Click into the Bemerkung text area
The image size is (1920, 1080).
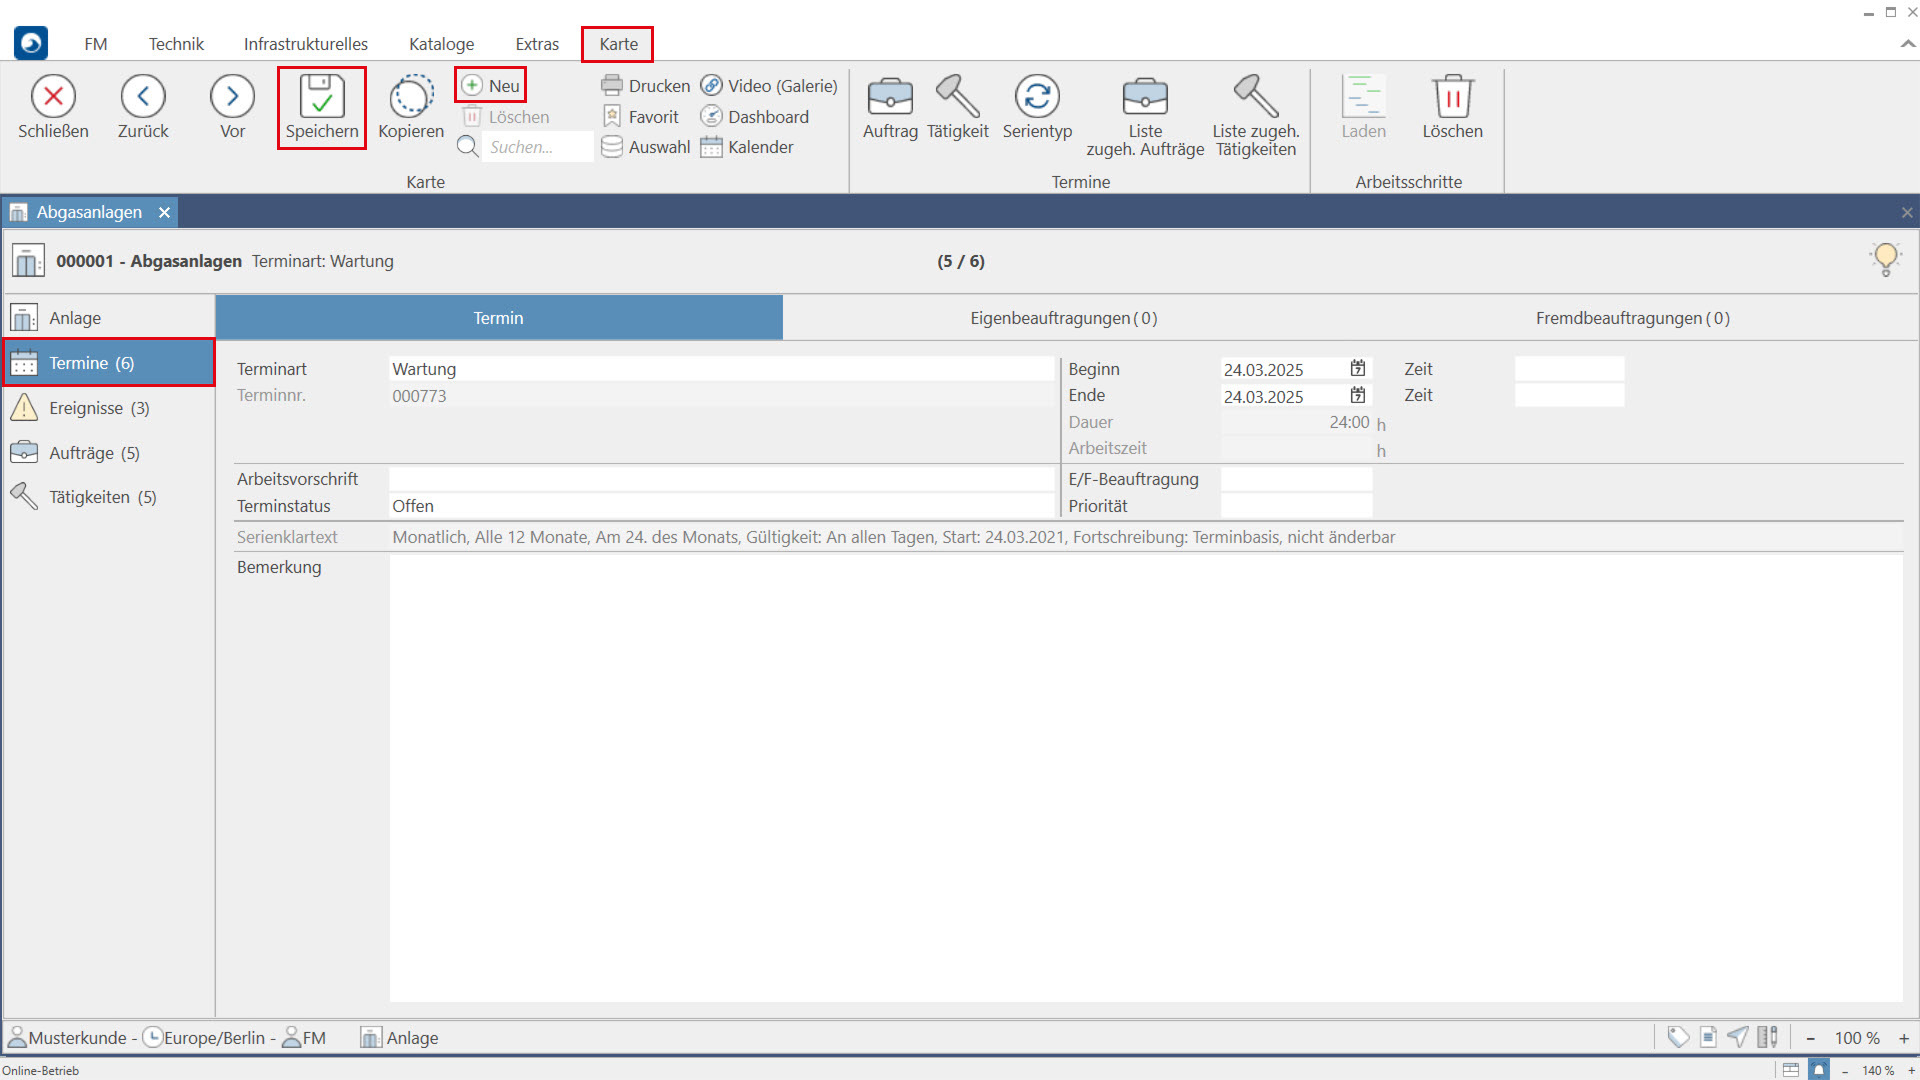[x=1145, y=778]
